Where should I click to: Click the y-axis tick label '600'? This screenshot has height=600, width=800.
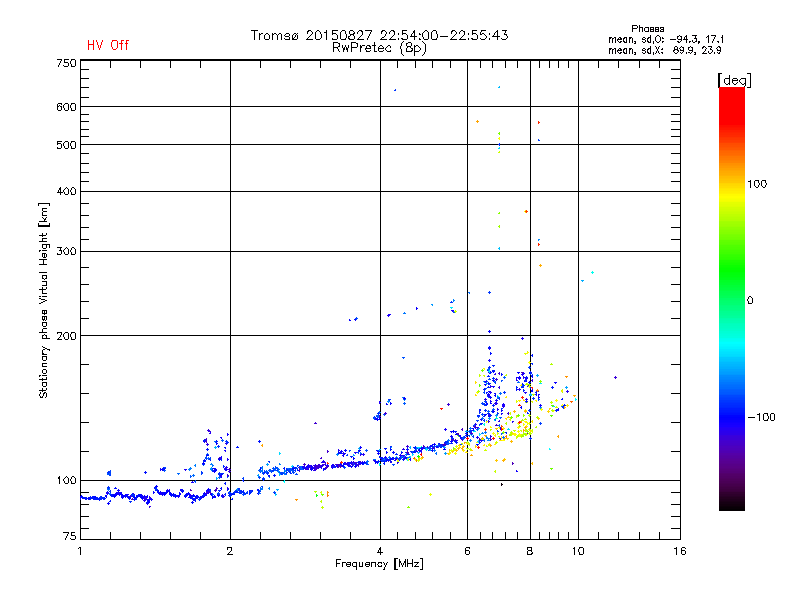tap(66, 107)
